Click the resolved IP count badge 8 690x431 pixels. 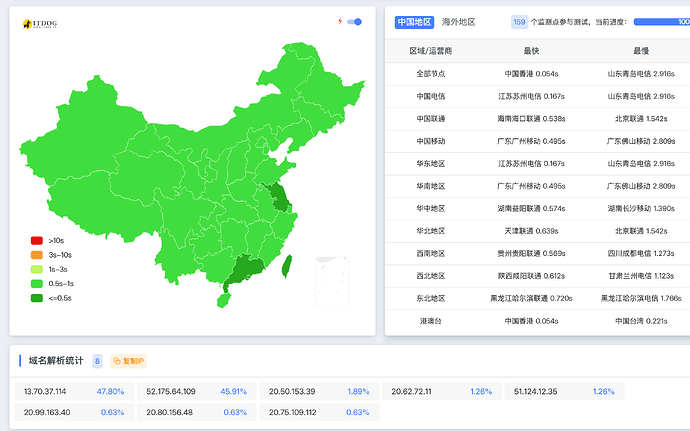click(x=97, y=360)
